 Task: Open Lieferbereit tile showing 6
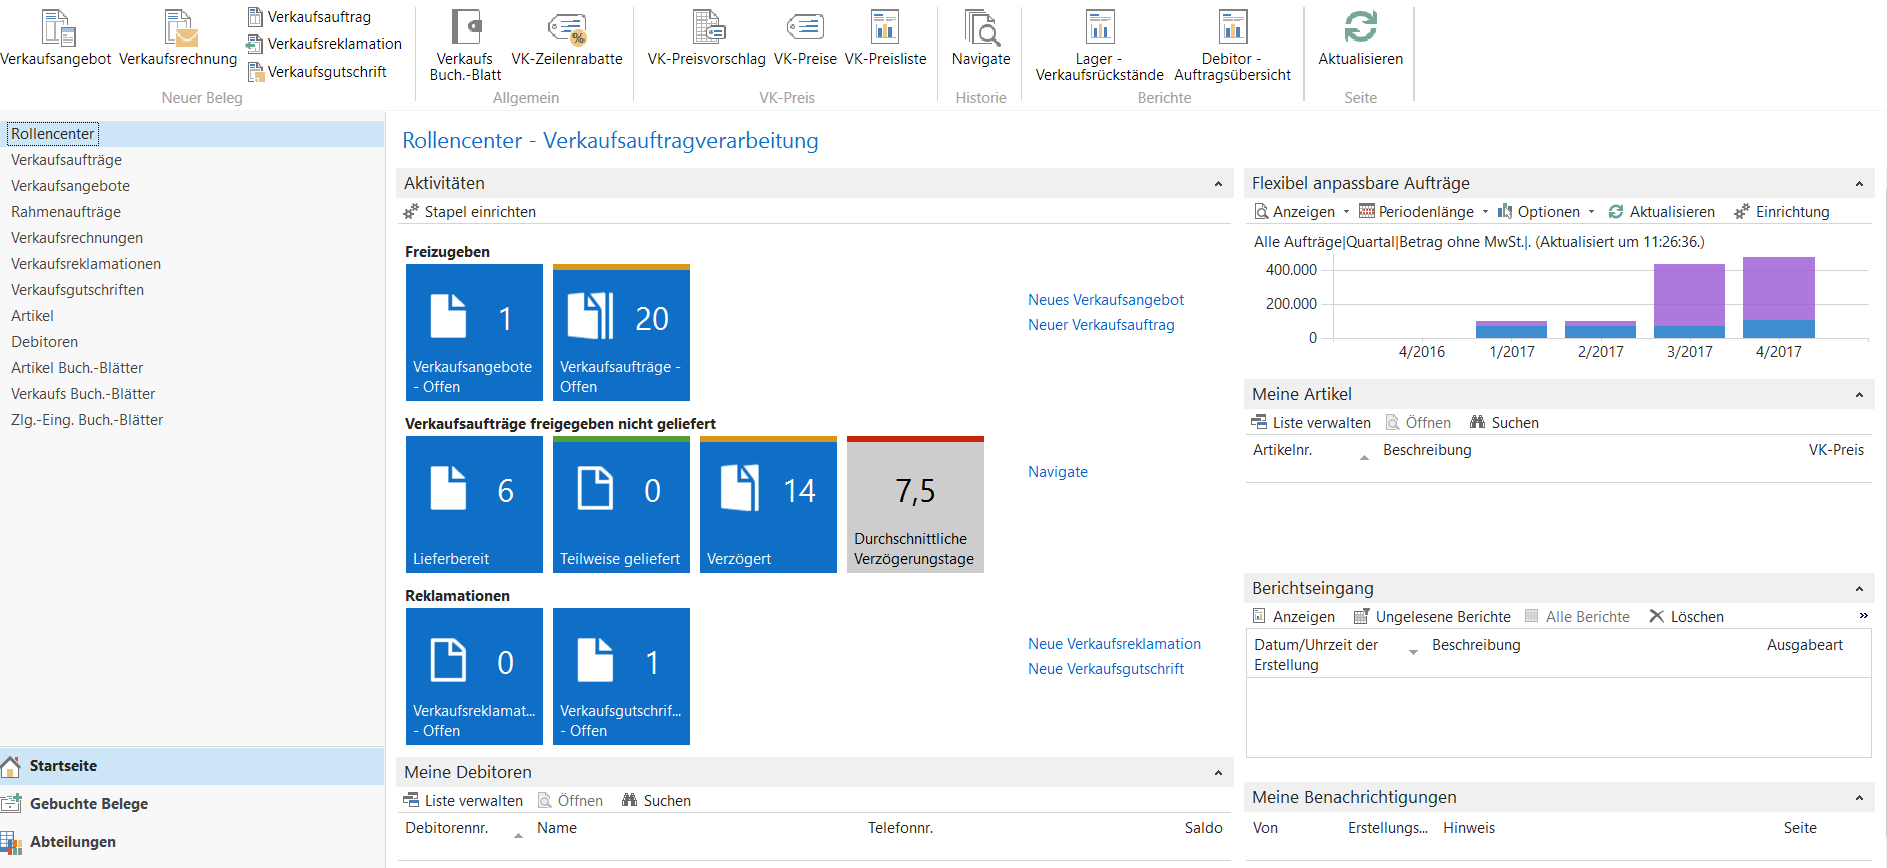click(x=474, y=505)
